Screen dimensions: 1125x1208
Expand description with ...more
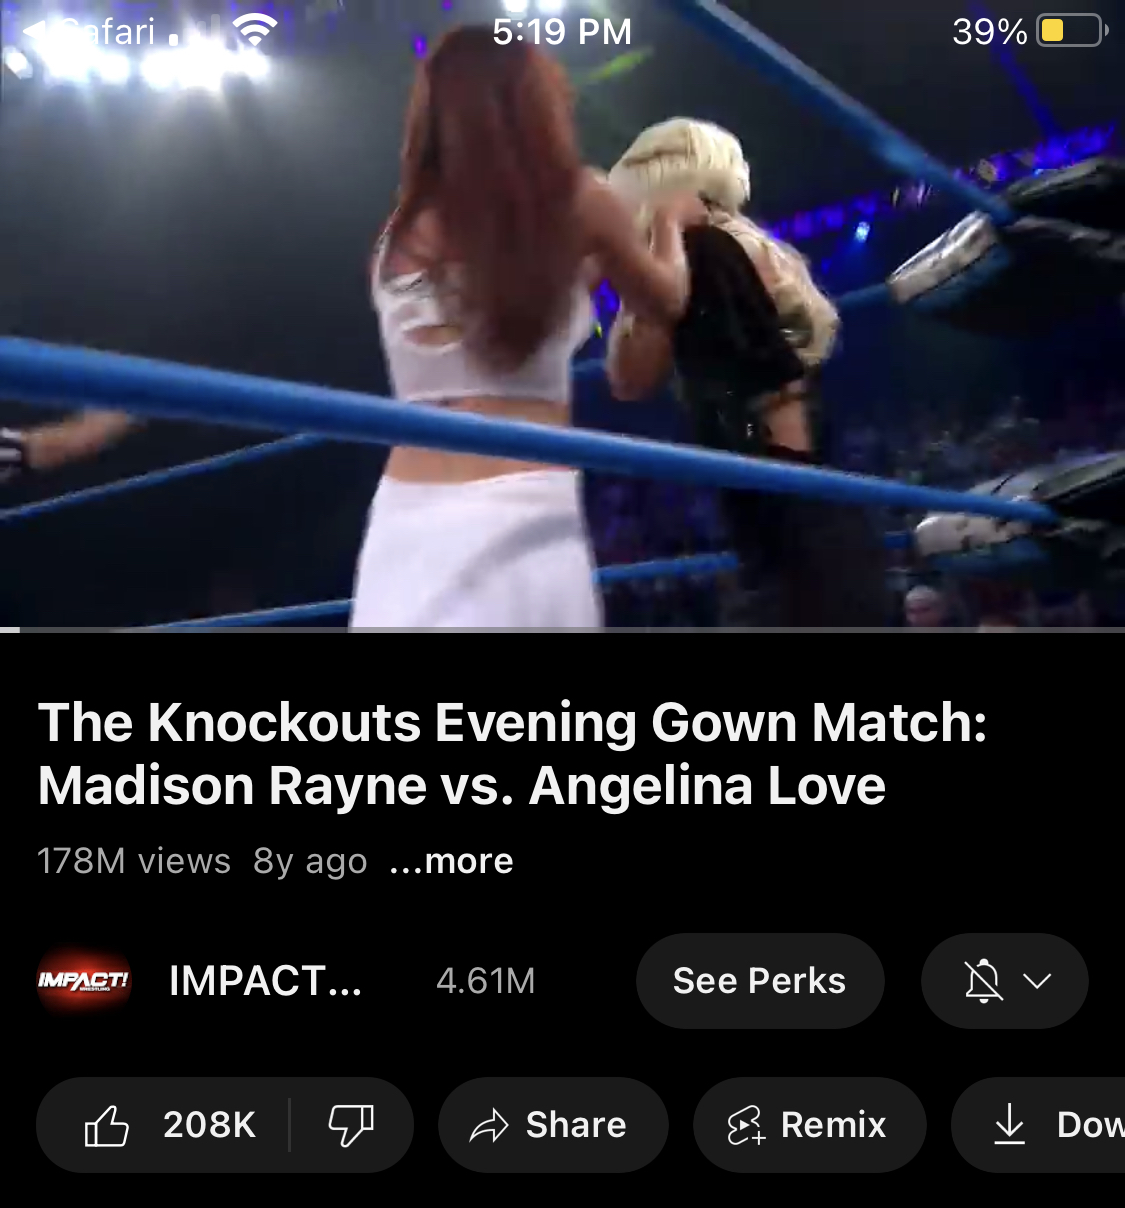(x=451, y=861)
